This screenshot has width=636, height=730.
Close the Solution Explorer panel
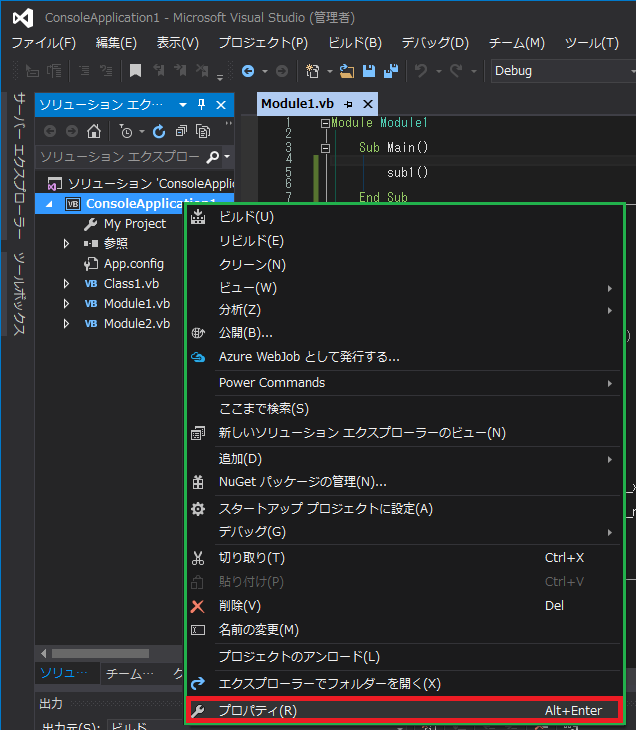click(221, 105)
